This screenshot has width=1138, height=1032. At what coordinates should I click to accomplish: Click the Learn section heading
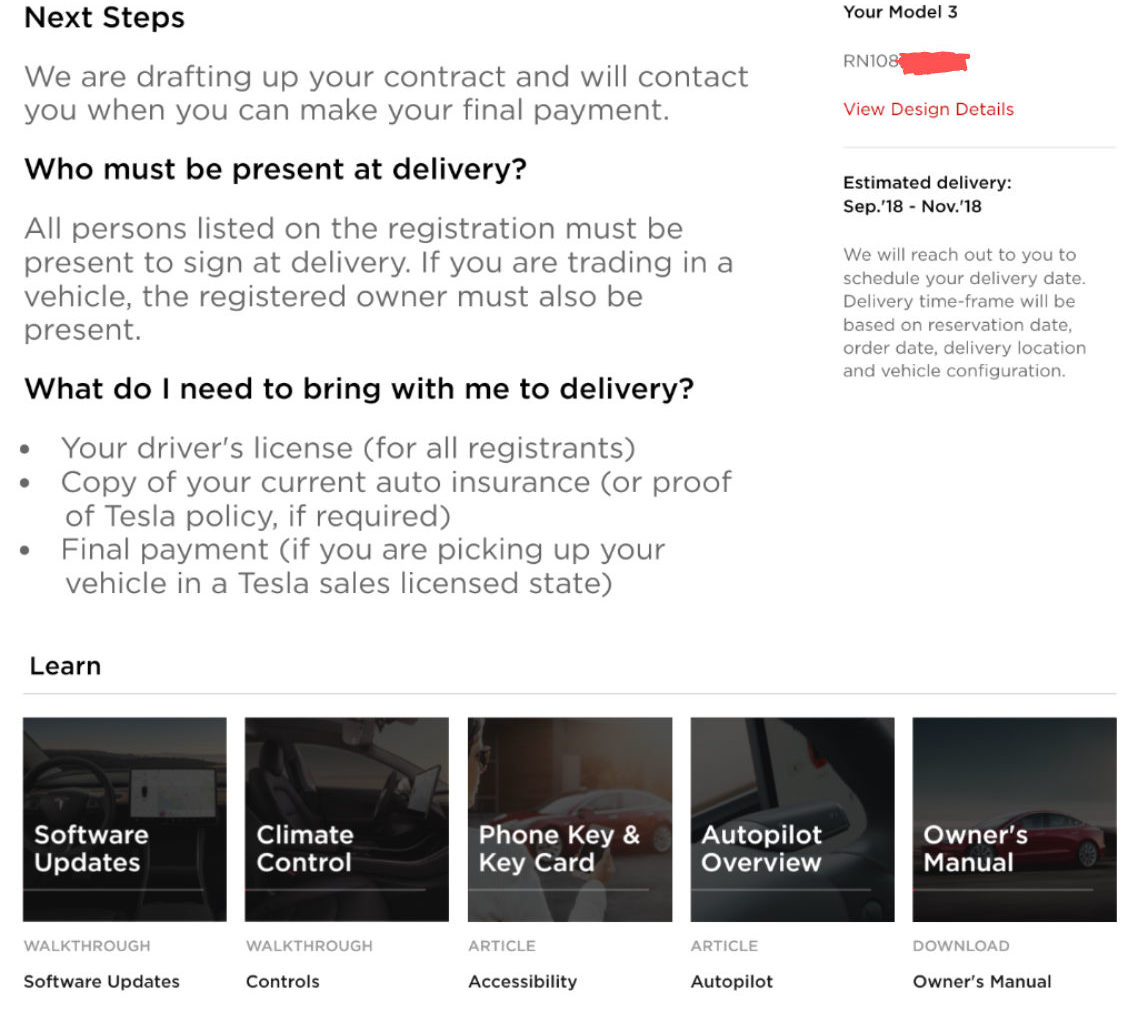click(65, 666)
